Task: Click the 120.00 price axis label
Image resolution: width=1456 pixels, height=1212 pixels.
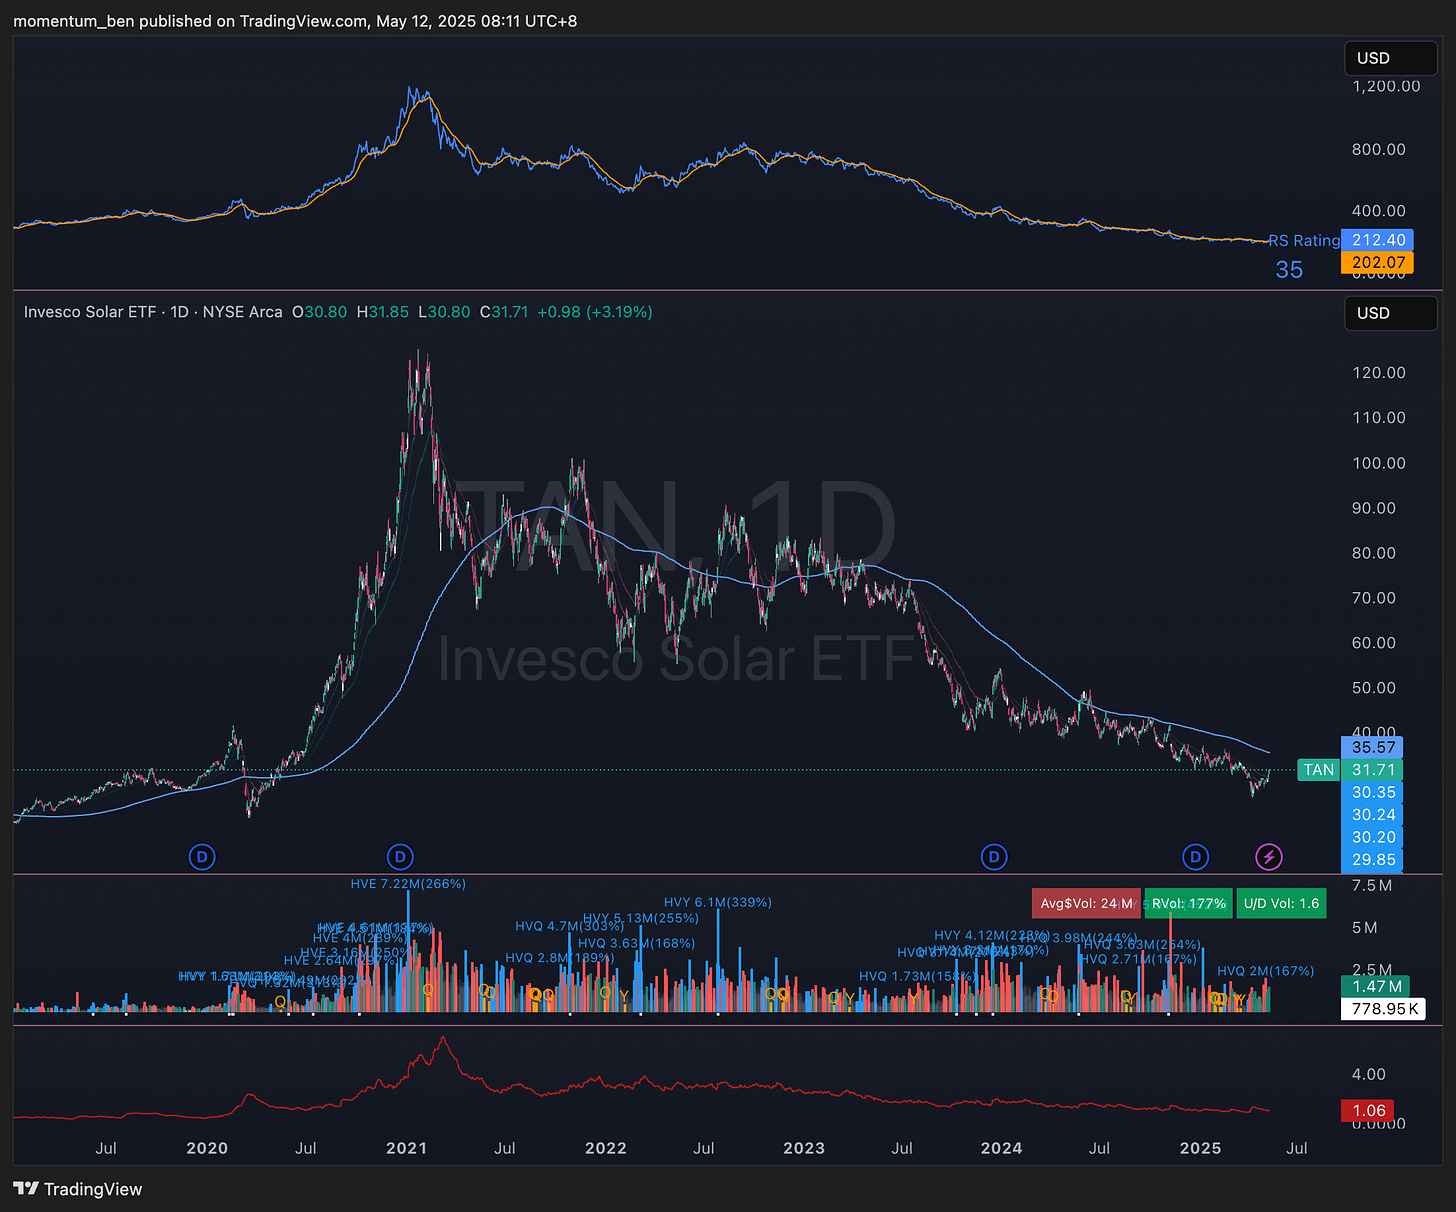Action: pos(1379,373)
